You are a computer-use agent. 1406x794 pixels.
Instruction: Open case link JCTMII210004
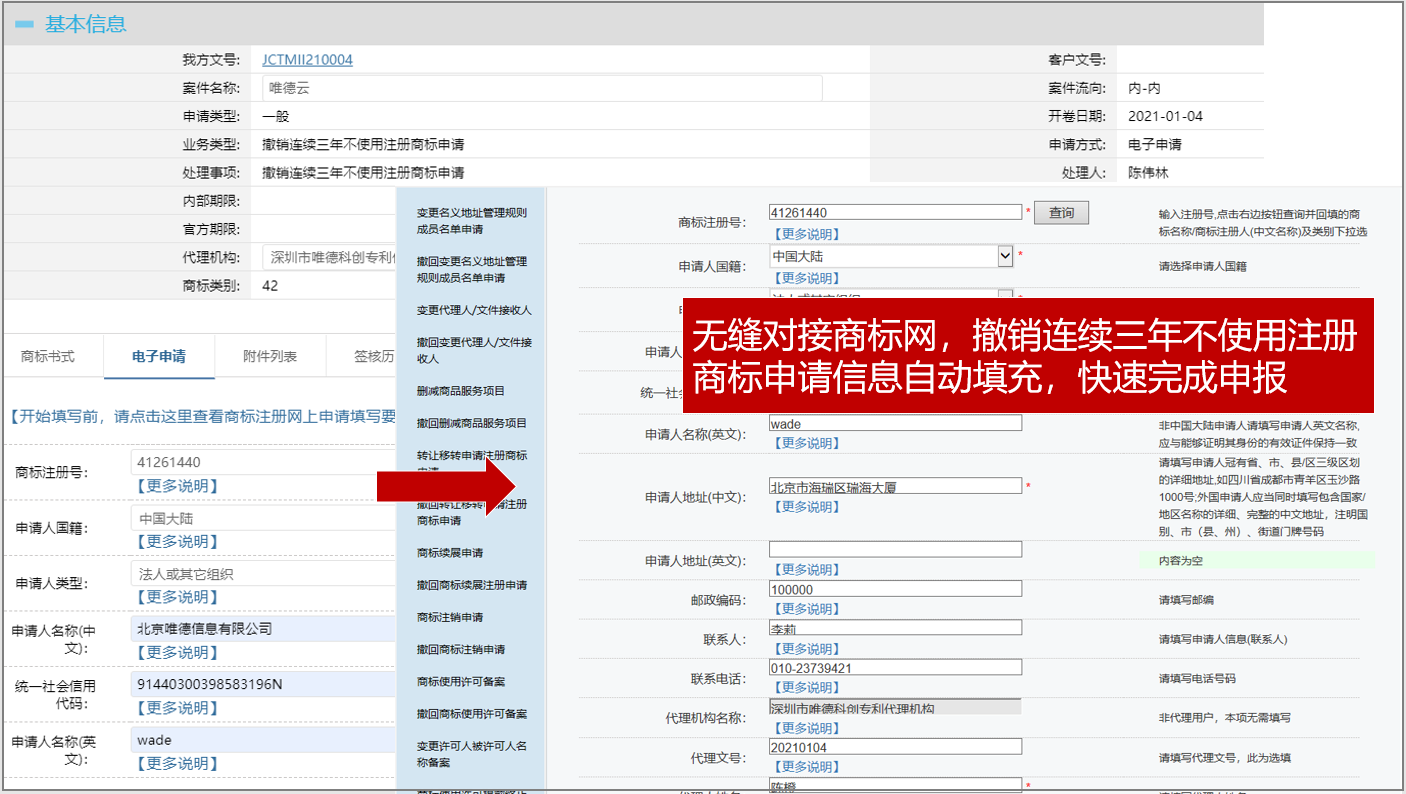pyautogui.click(x=307, y=60)
